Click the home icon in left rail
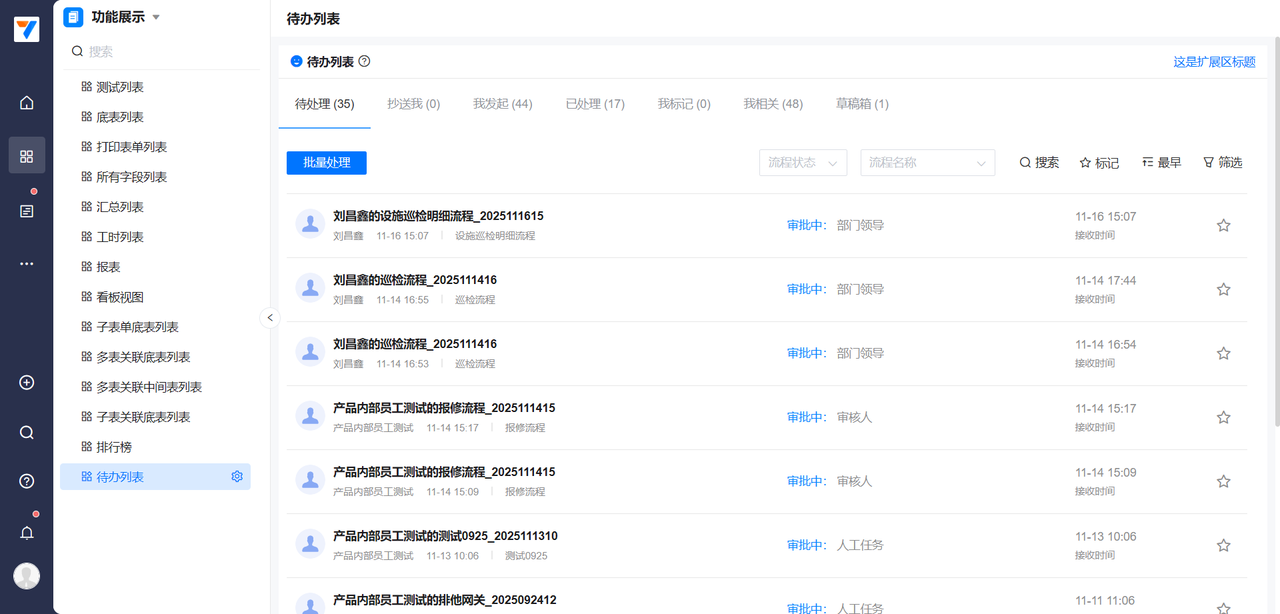Viewport: 1280px width, 614px height. (x=27, y=103)
